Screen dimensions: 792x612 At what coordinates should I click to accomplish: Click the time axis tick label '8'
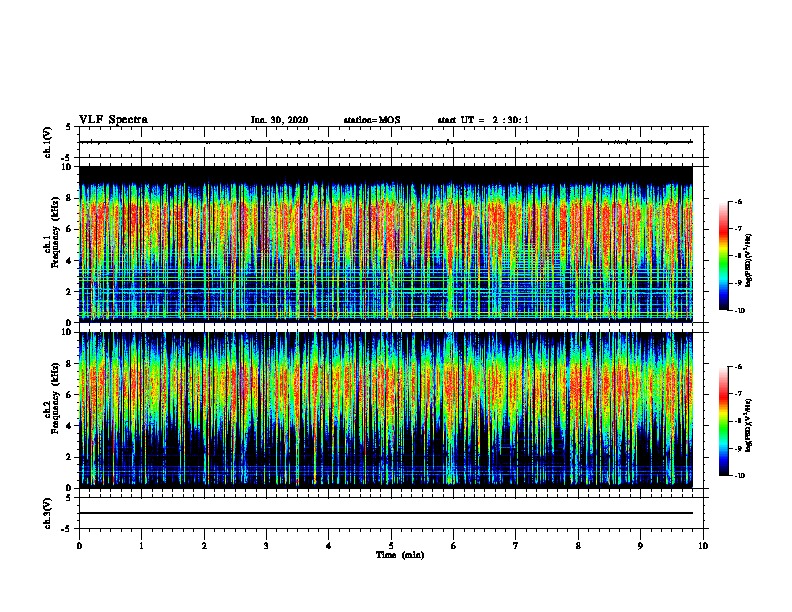coord(578,545)
